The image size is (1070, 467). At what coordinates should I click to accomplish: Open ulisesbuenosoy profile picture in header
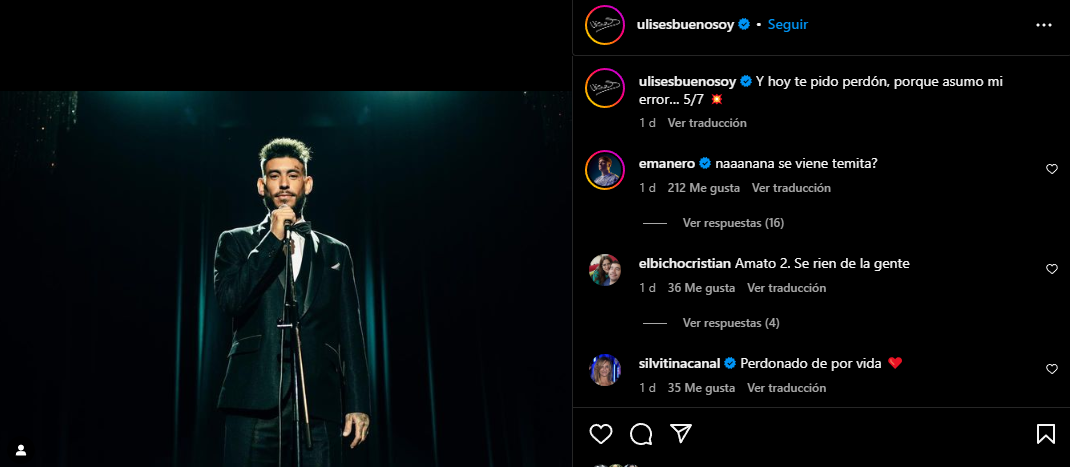pyautogui.click(x=605, y=25)
